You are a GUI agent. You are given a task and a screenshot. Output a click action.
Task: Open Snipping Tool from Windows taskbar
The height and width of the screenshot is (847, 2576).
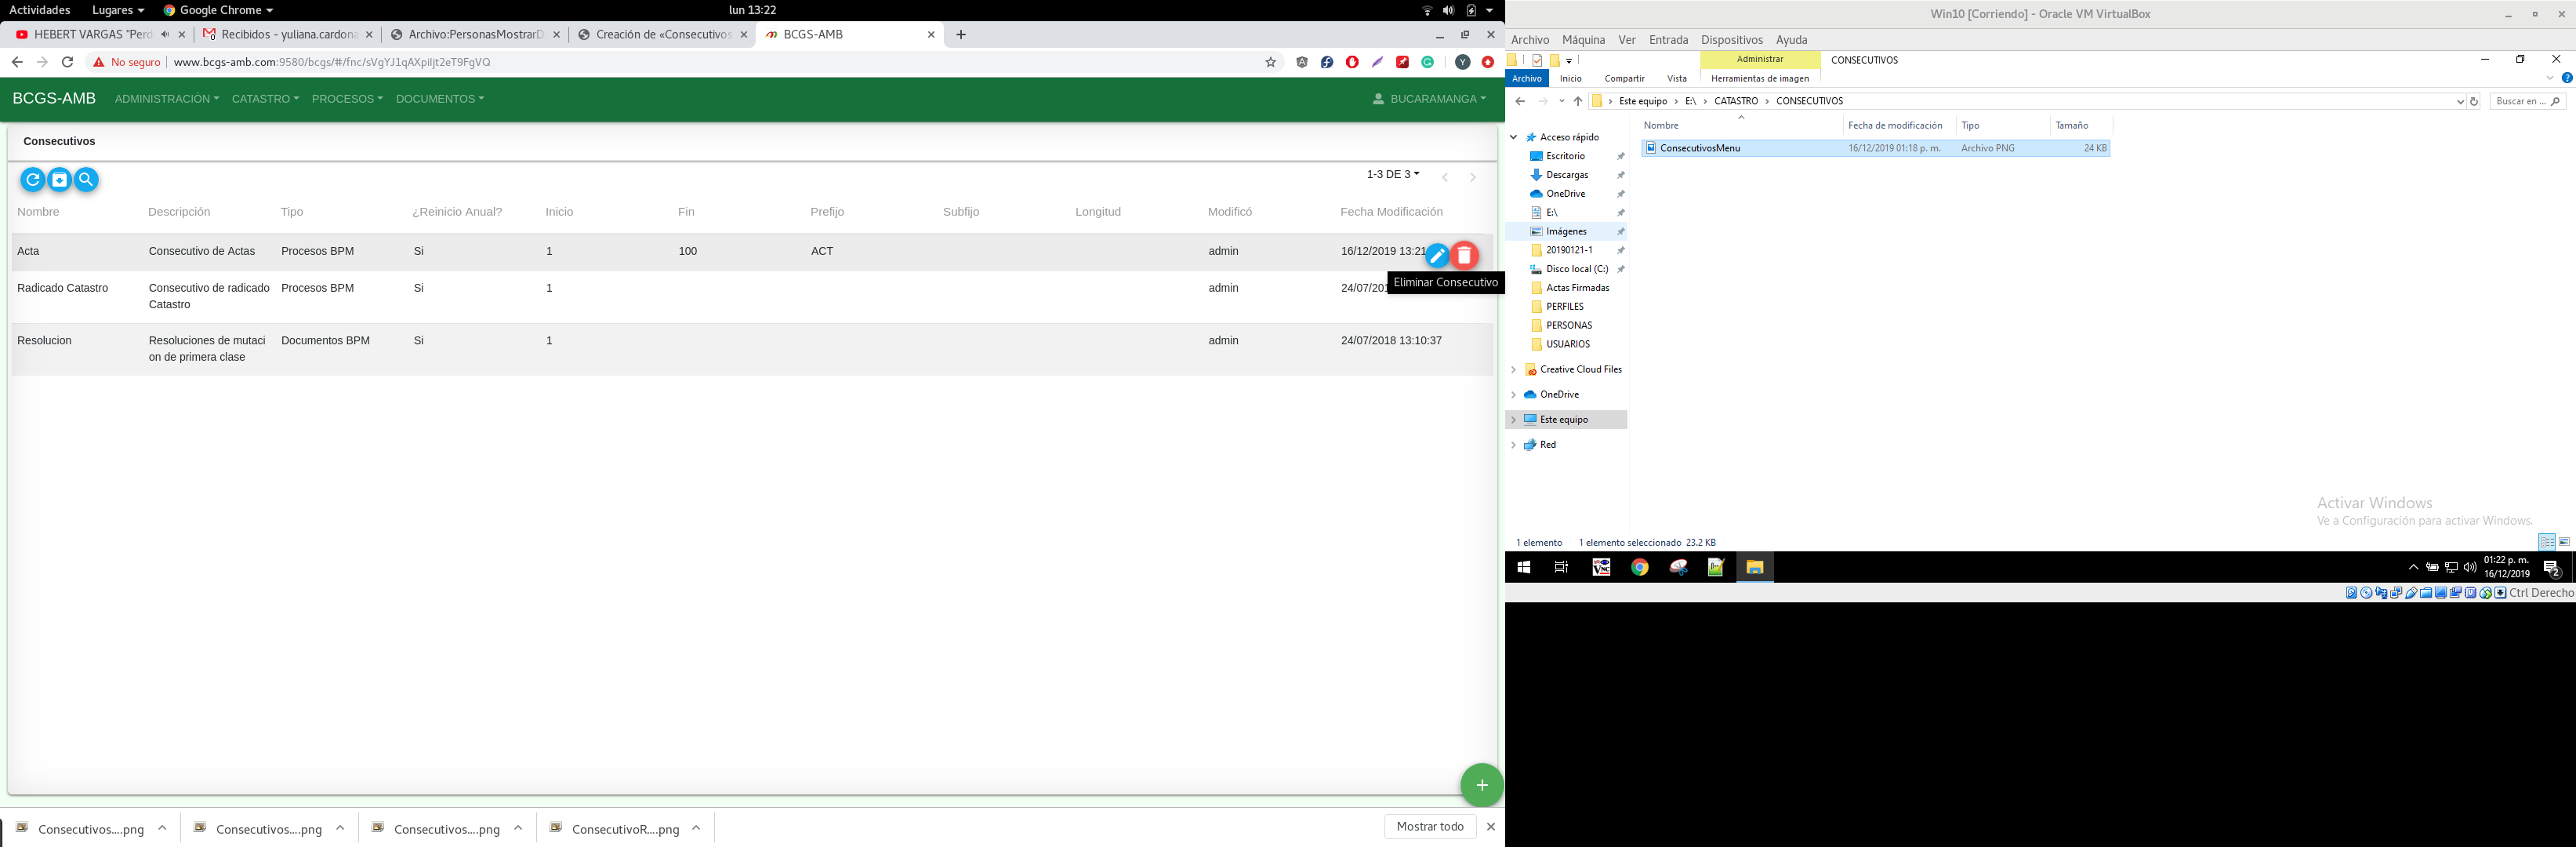(1678, 567)
